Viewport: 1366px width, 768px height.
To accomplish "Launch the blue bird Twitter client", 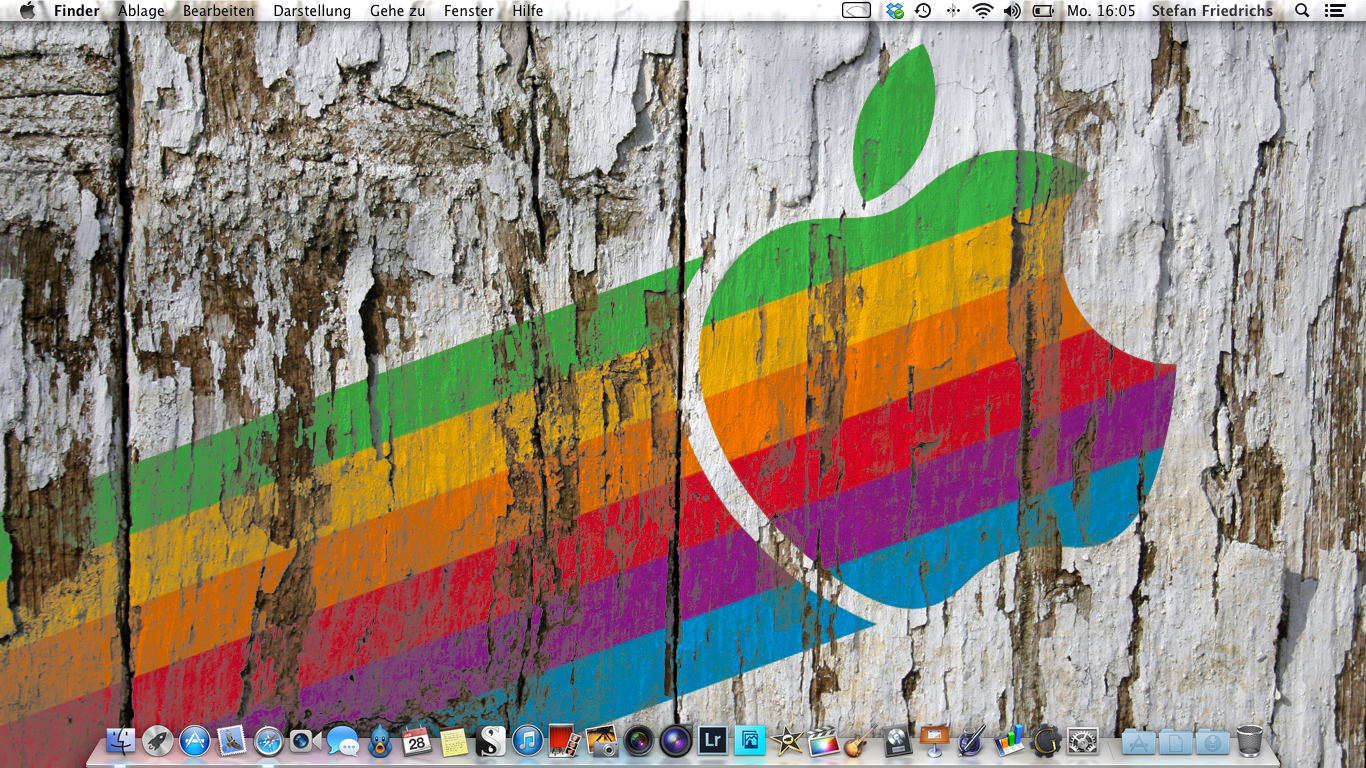I will click(x=379, y=741).
